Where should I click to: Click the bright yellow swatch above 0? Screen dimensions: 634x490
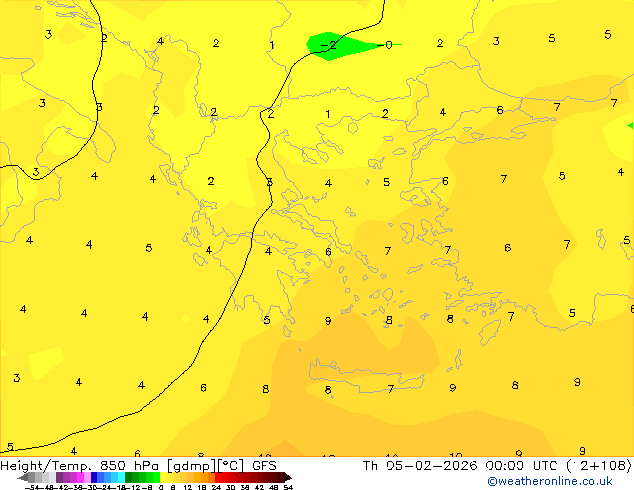[x=163, y=477]
